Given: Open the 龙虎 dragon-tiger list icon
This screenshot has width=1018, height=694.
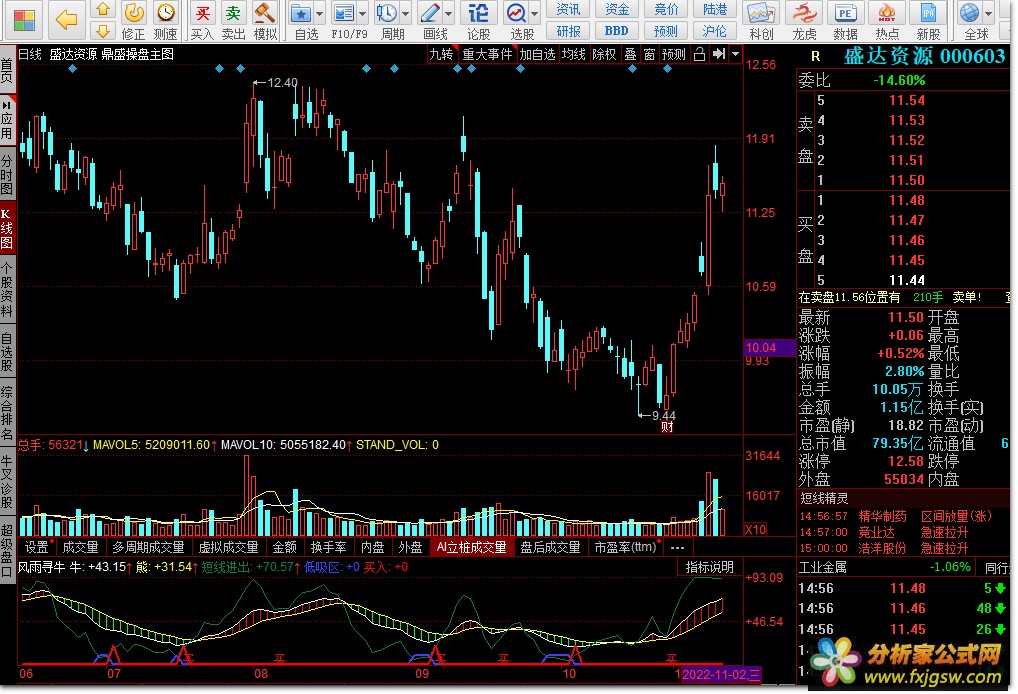Looking at the screenshot, I should point(804,21).
